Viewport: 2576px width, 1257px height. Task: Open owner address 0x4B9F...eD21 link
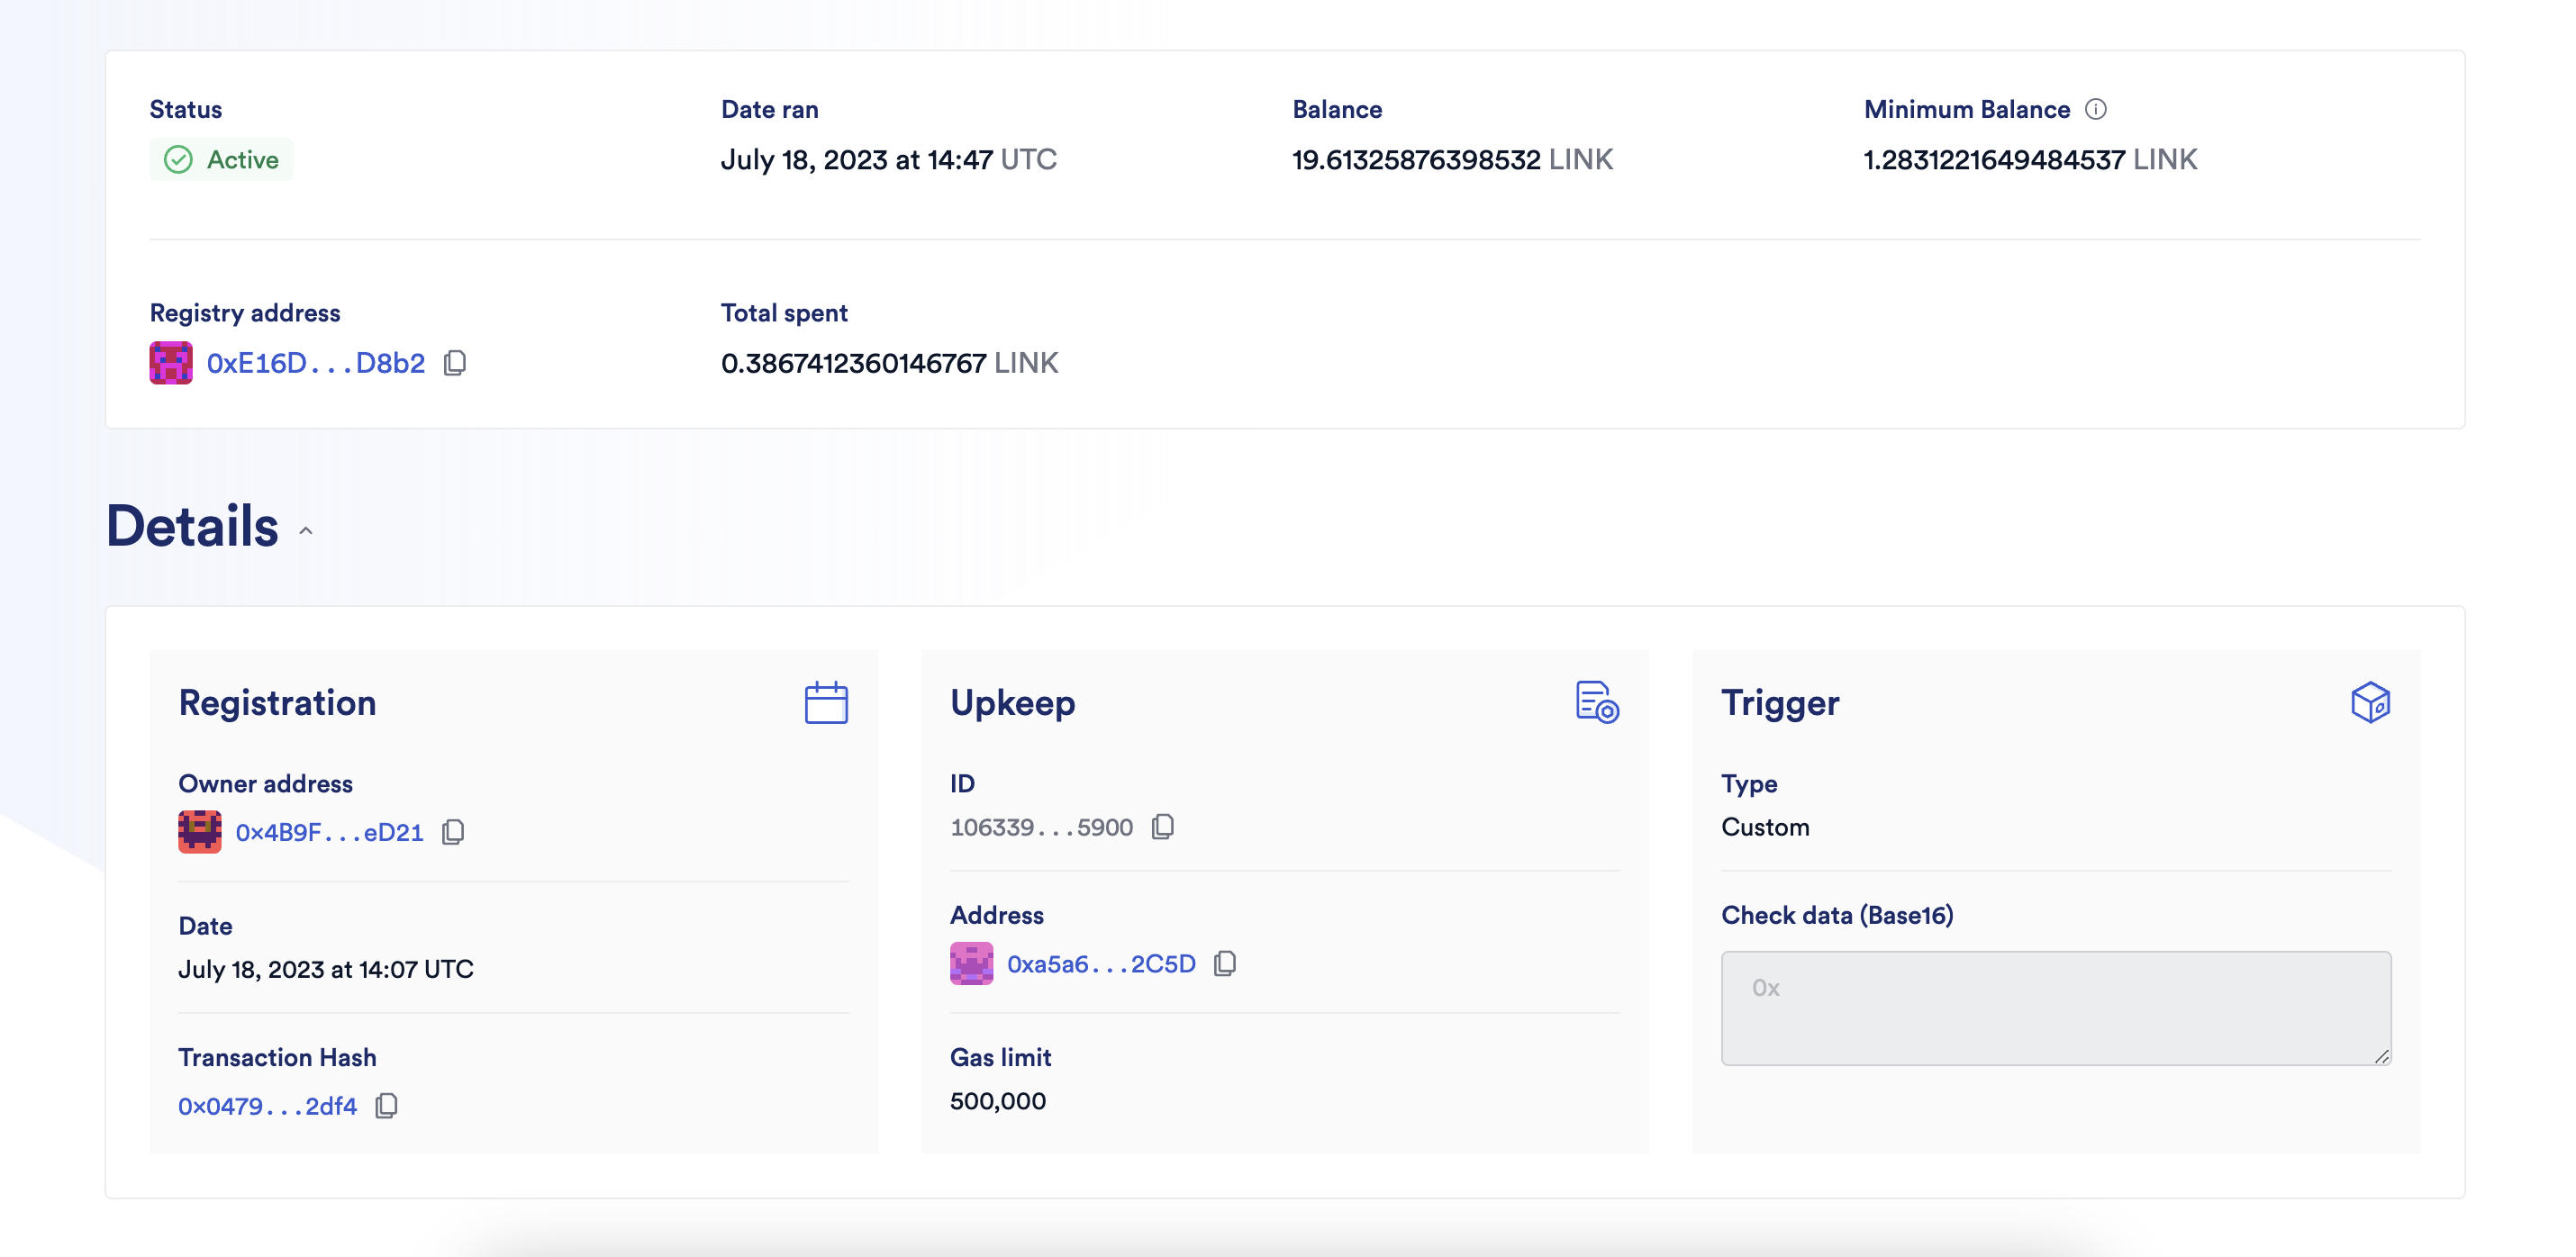330,832
